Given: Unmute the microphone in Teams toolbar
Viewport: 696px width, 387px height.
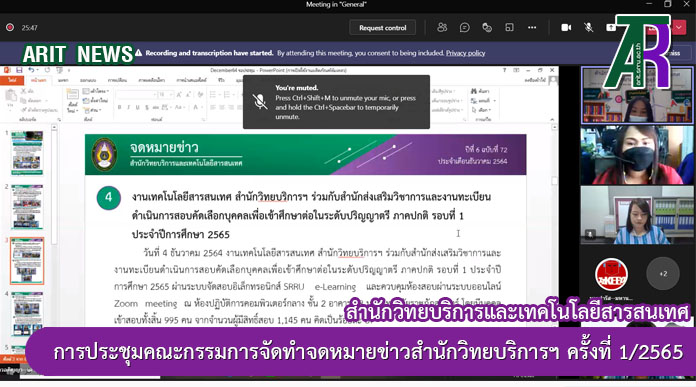Looking at the screenshot, I should [589, 28].
